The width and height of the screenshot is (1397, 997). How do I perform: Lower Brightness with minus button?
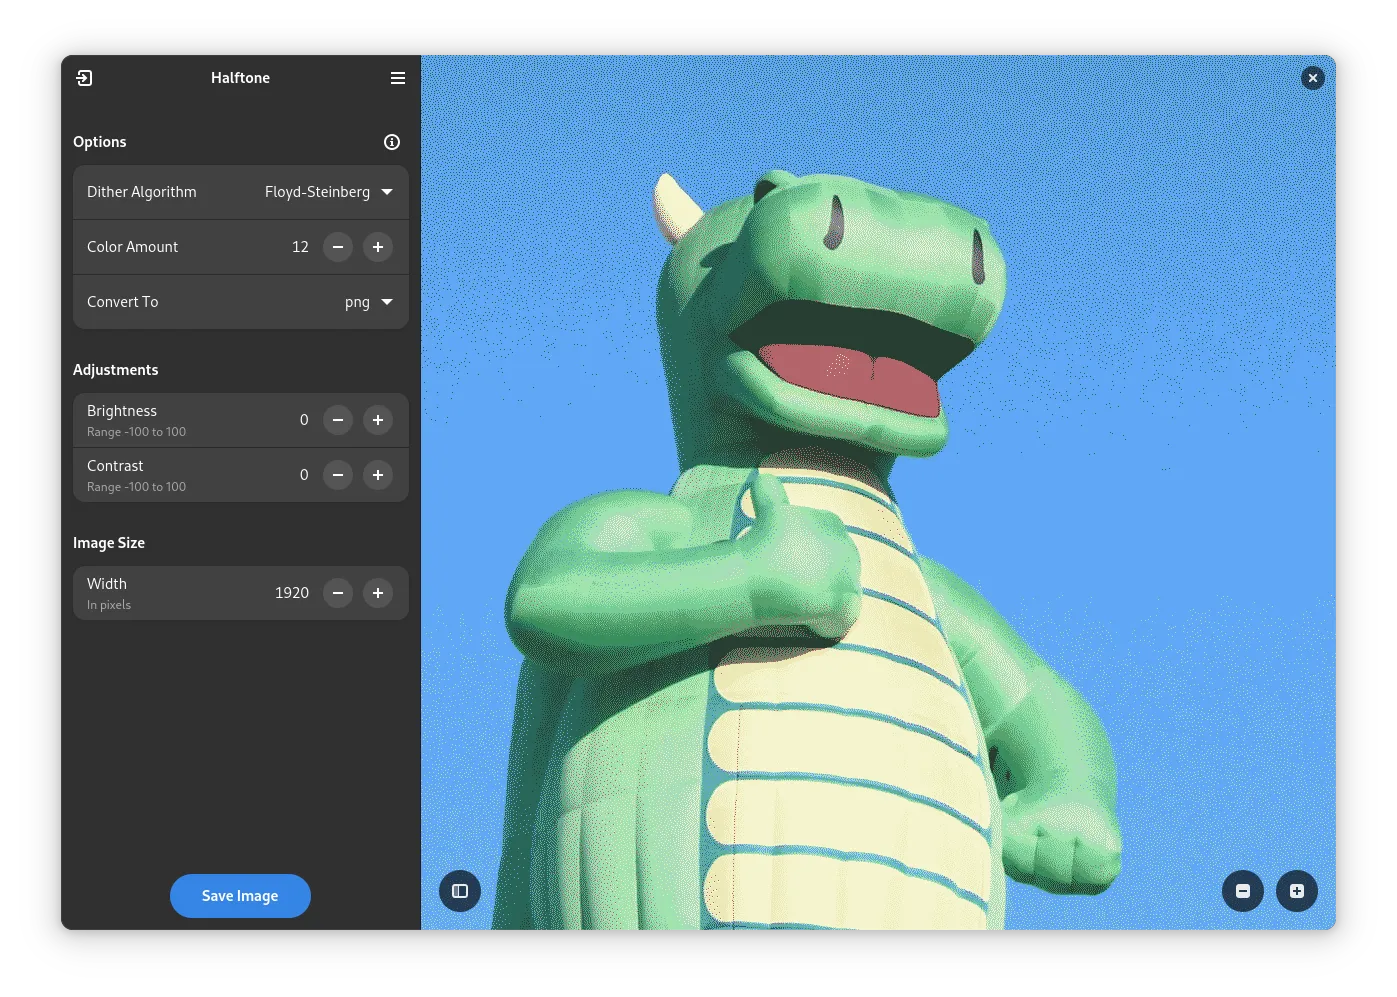(x=338, y=420)
